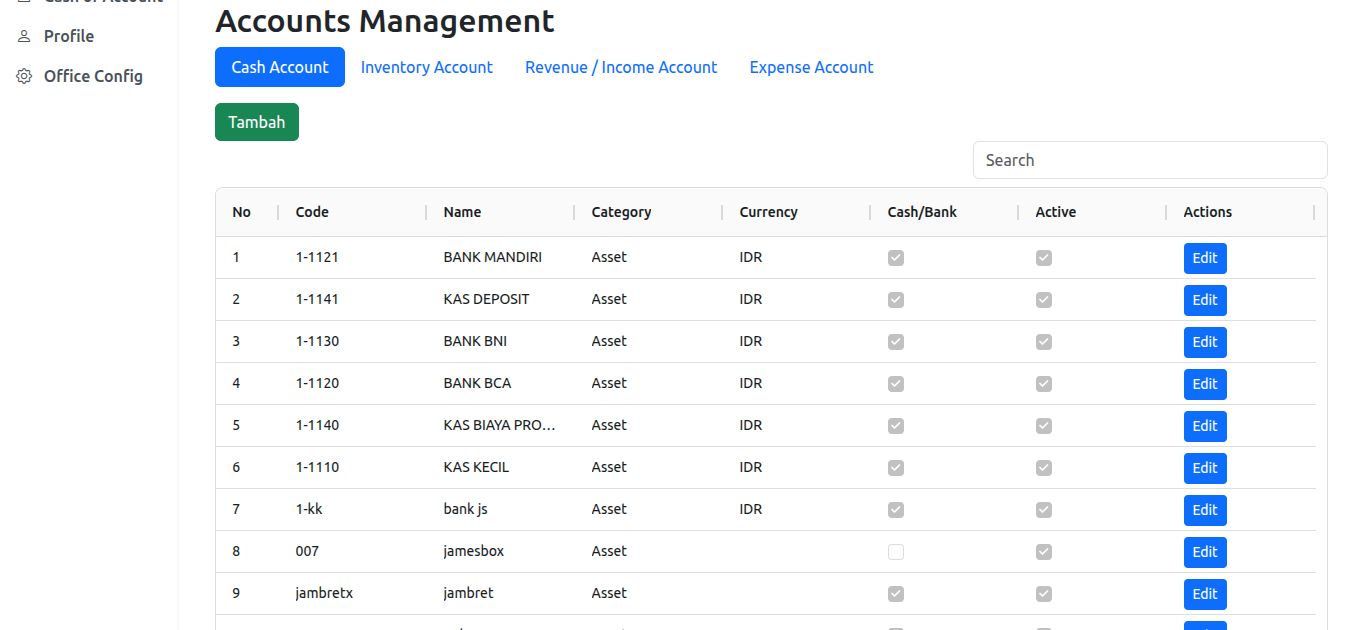1364x630 pixels.
Task: Toggle Active checkbox for BANK MANDIRI
Action: (1044, 258)
